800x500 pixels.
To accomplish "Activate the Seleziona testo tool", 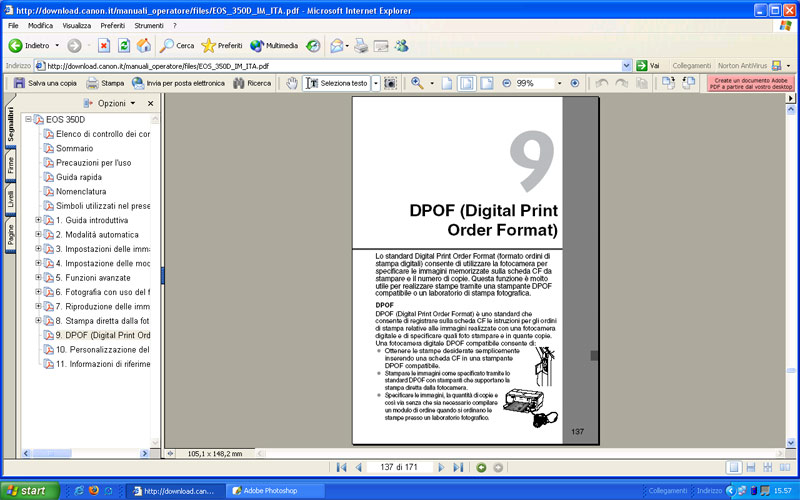I will coord(337,83).
